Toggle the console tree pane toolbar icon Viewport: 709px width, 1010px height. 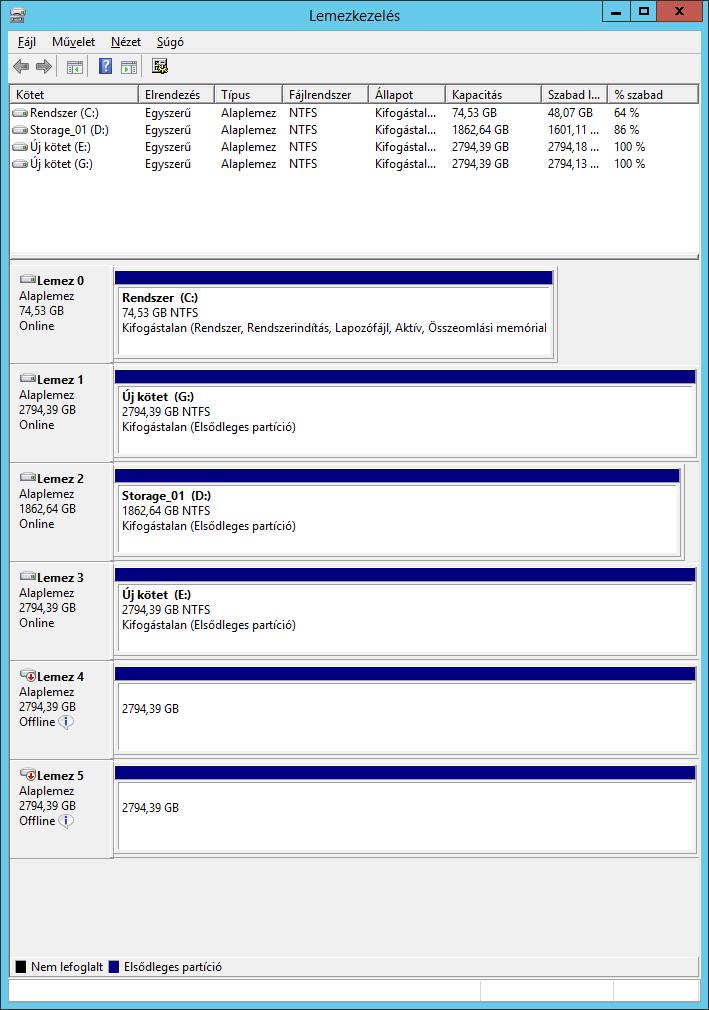(75, 66)
